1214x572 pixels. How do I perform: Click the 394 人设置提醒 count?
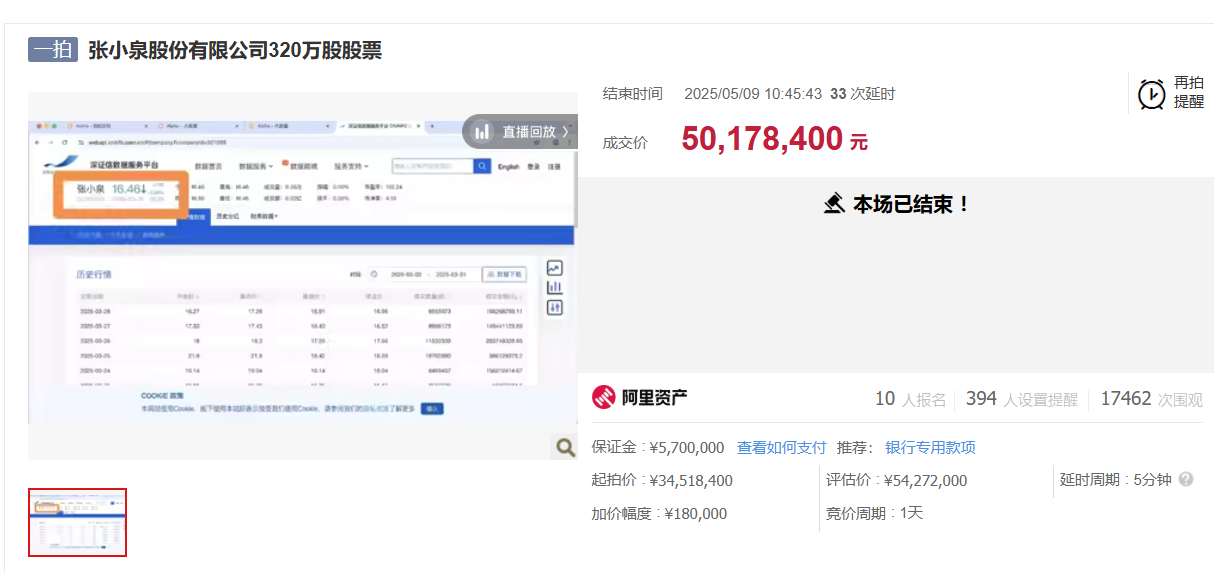point(1022,399)
